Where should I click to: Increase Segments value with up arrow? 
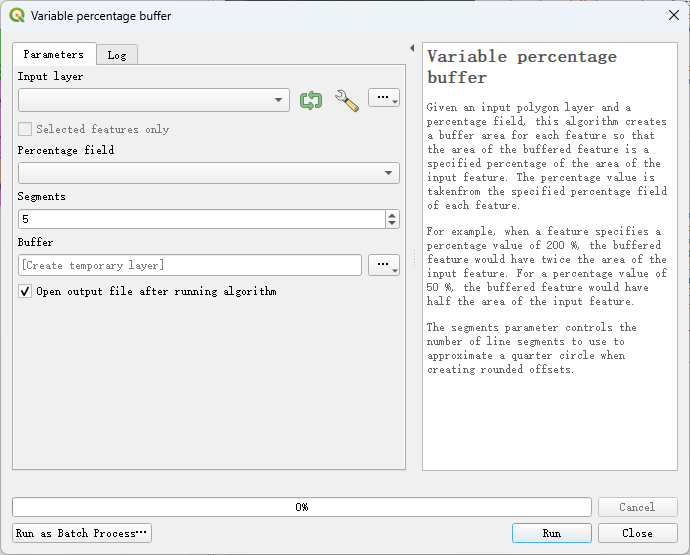(392, 215)
